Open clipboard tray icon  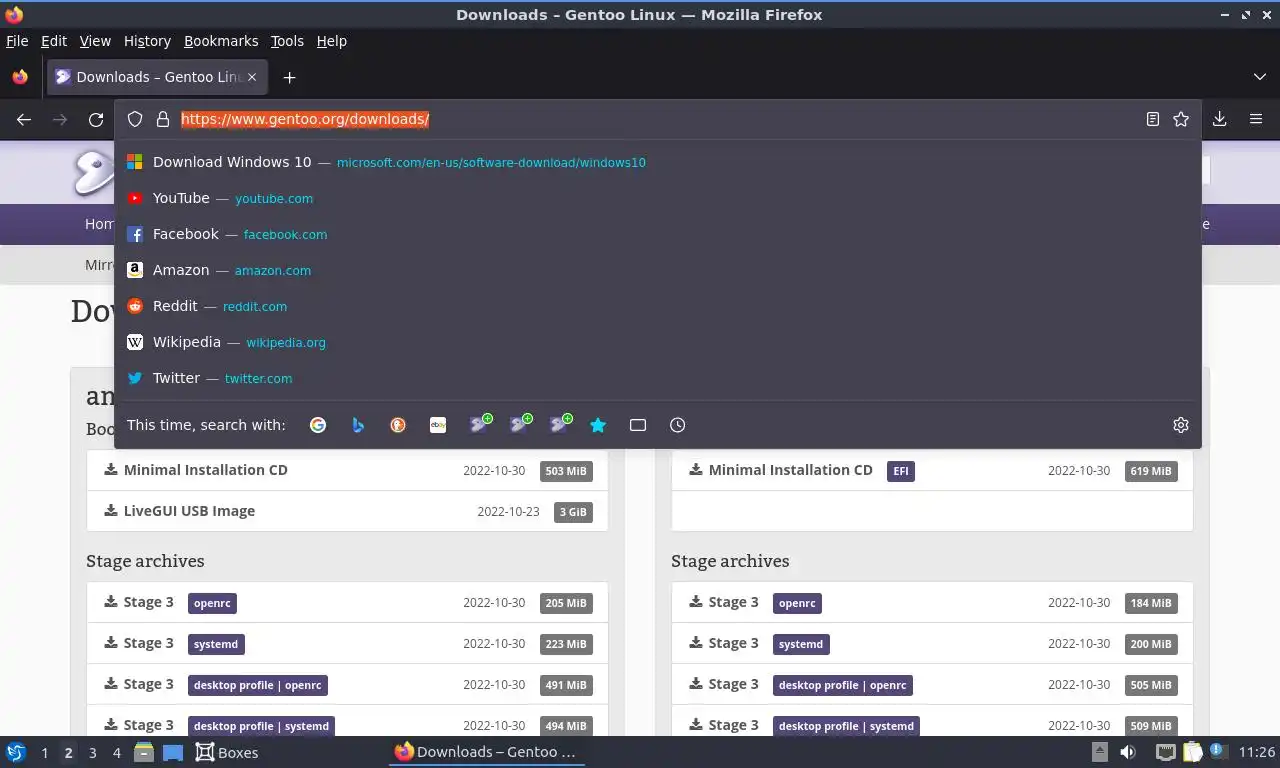click(1192, 752)
